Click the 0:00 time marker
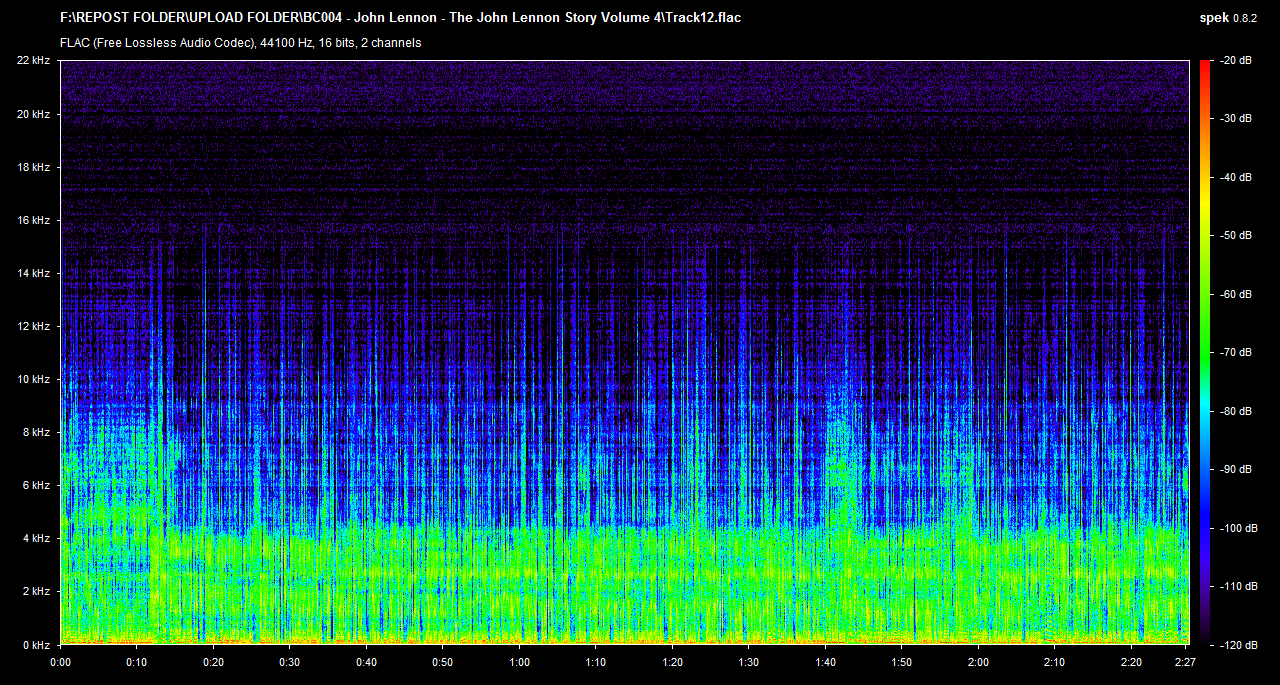The height and width of the screenshot is (685, 1280). (60, 662)
